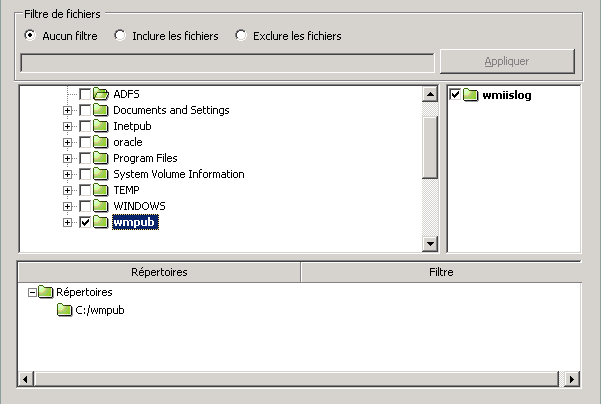The width and height of the screenshot is (601, 404).
Task: Click the Program Files folder icon
Action: click(x=100, y=158)
